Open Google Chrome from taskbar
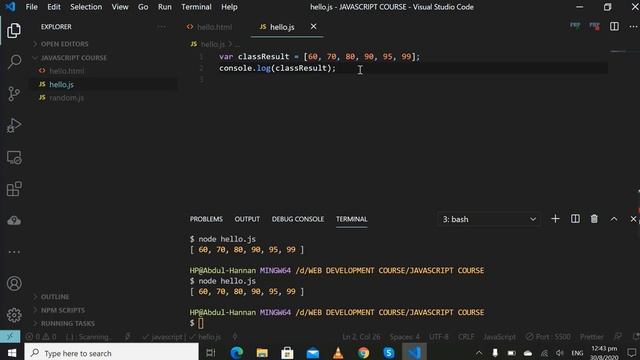This screenshot has height=360, width=640. point(363,353)
